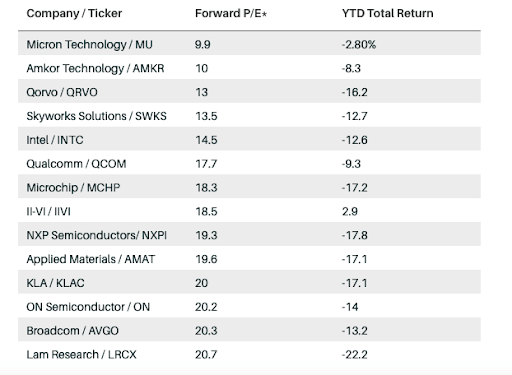Click NXP Semiconductors / NXPI entry
The width and height of the screenshot is (512, 375).
coord(97,235)
